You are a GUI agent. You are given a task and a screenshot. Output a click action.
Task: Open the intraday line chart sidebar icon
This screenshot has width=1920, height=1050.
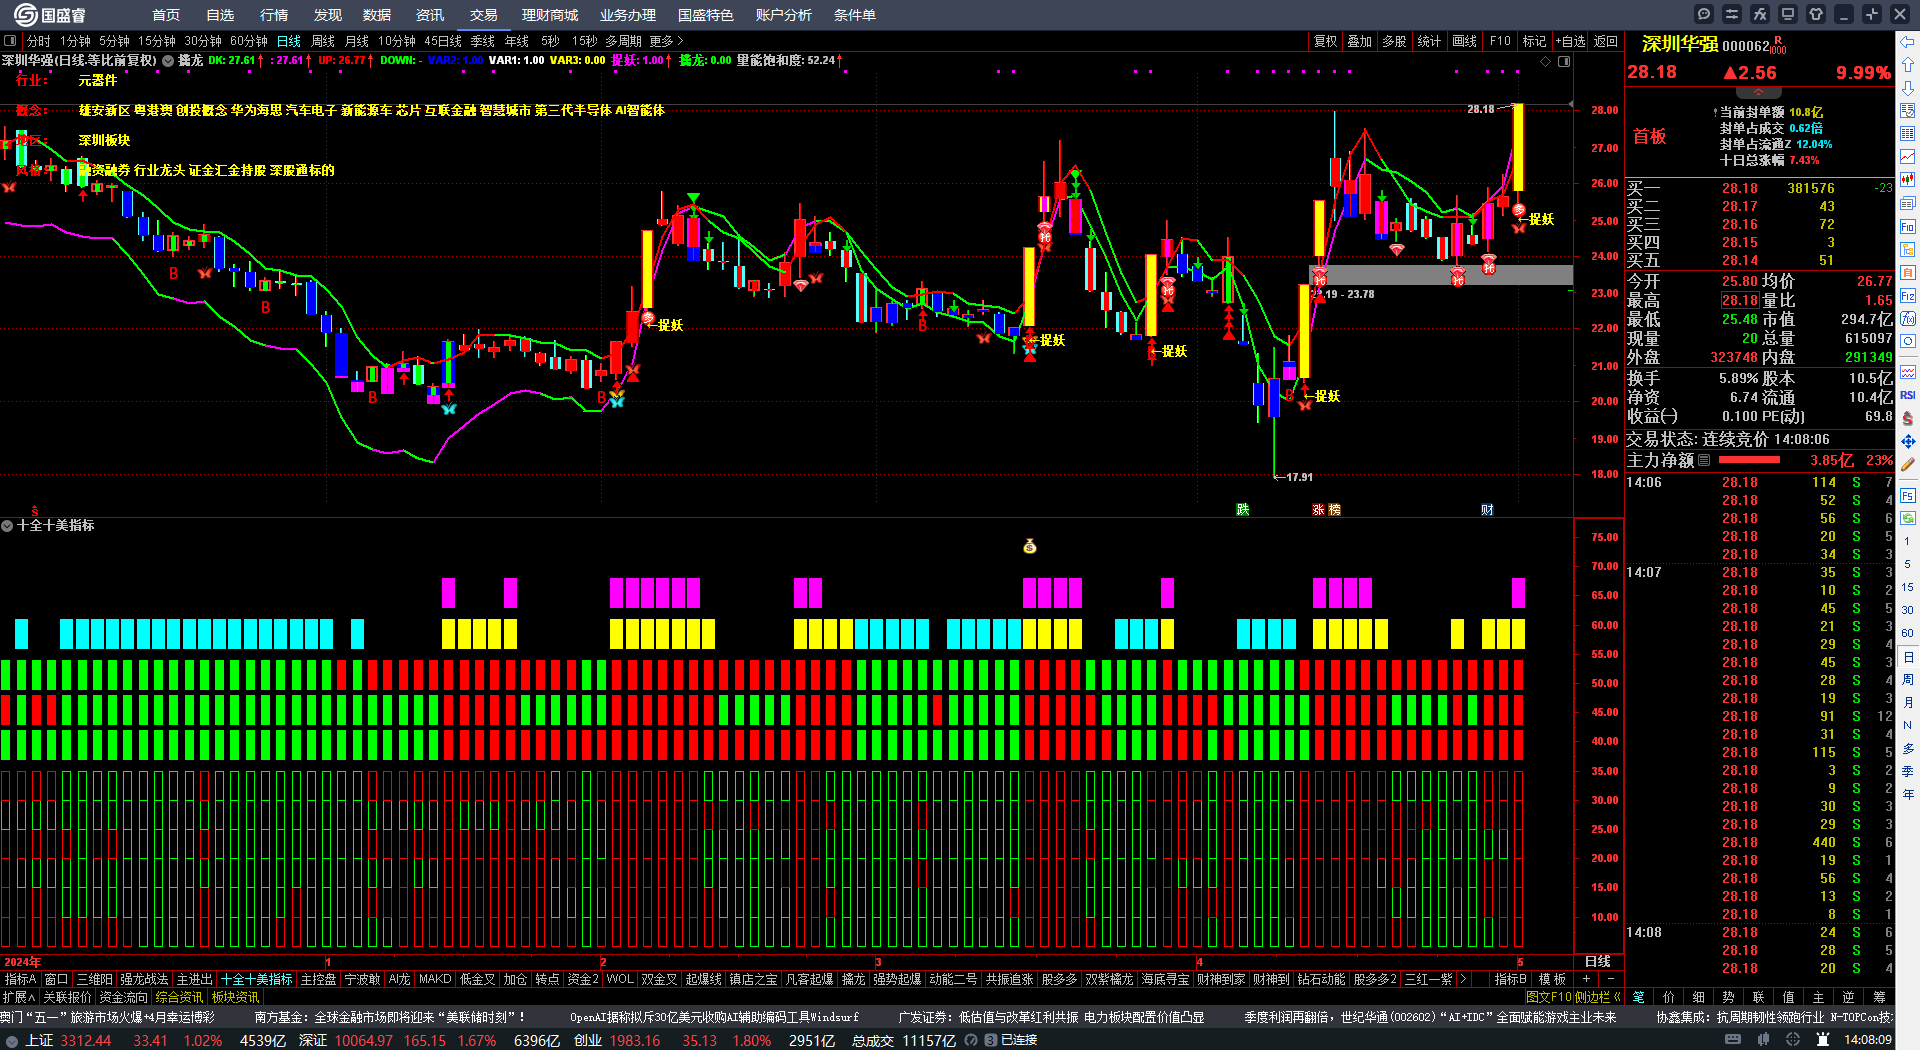(1908, 157)
